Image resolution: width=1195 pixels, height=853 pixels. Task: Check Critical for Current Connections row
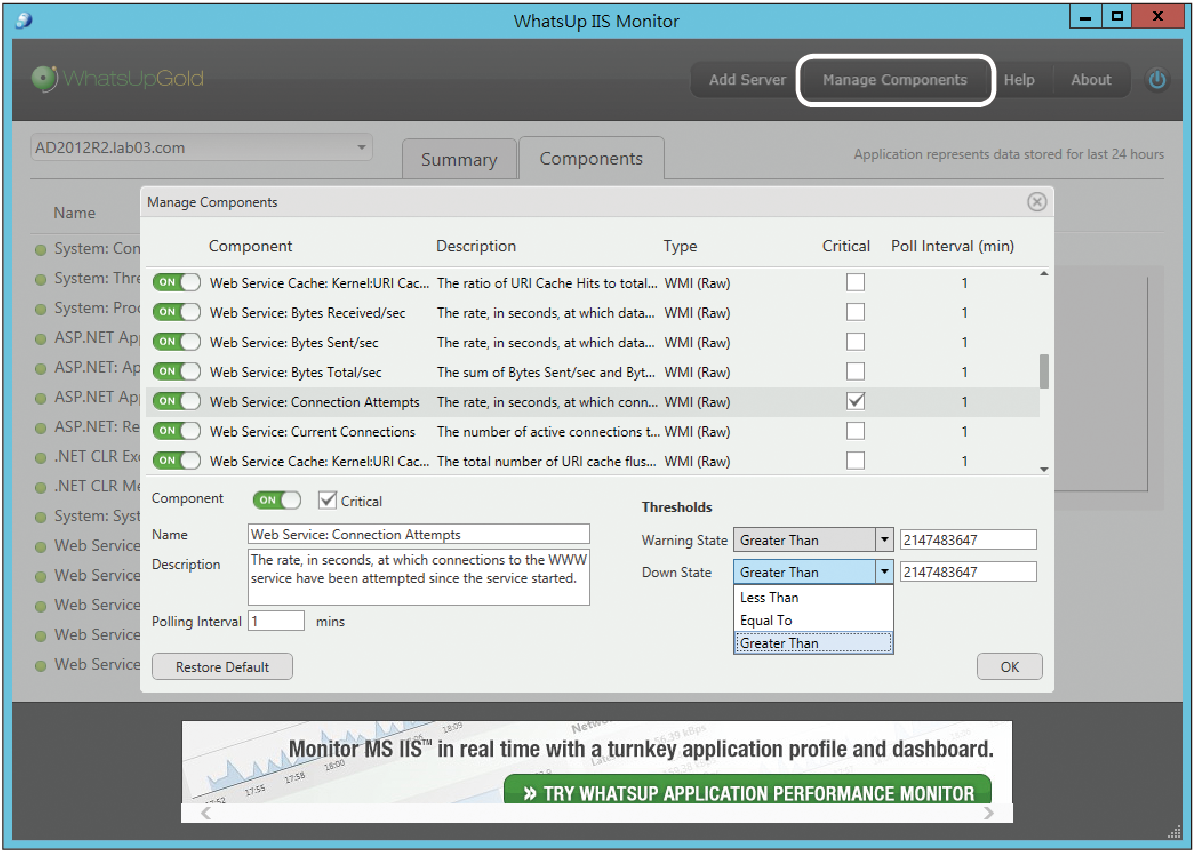(x=856, y=431)
